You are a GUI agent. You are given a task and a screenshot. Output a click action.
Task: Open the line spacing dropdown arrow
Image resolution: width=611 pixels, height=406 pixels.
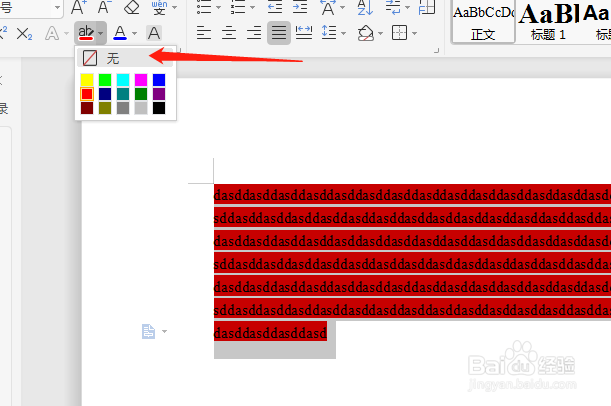coord(343,34)
